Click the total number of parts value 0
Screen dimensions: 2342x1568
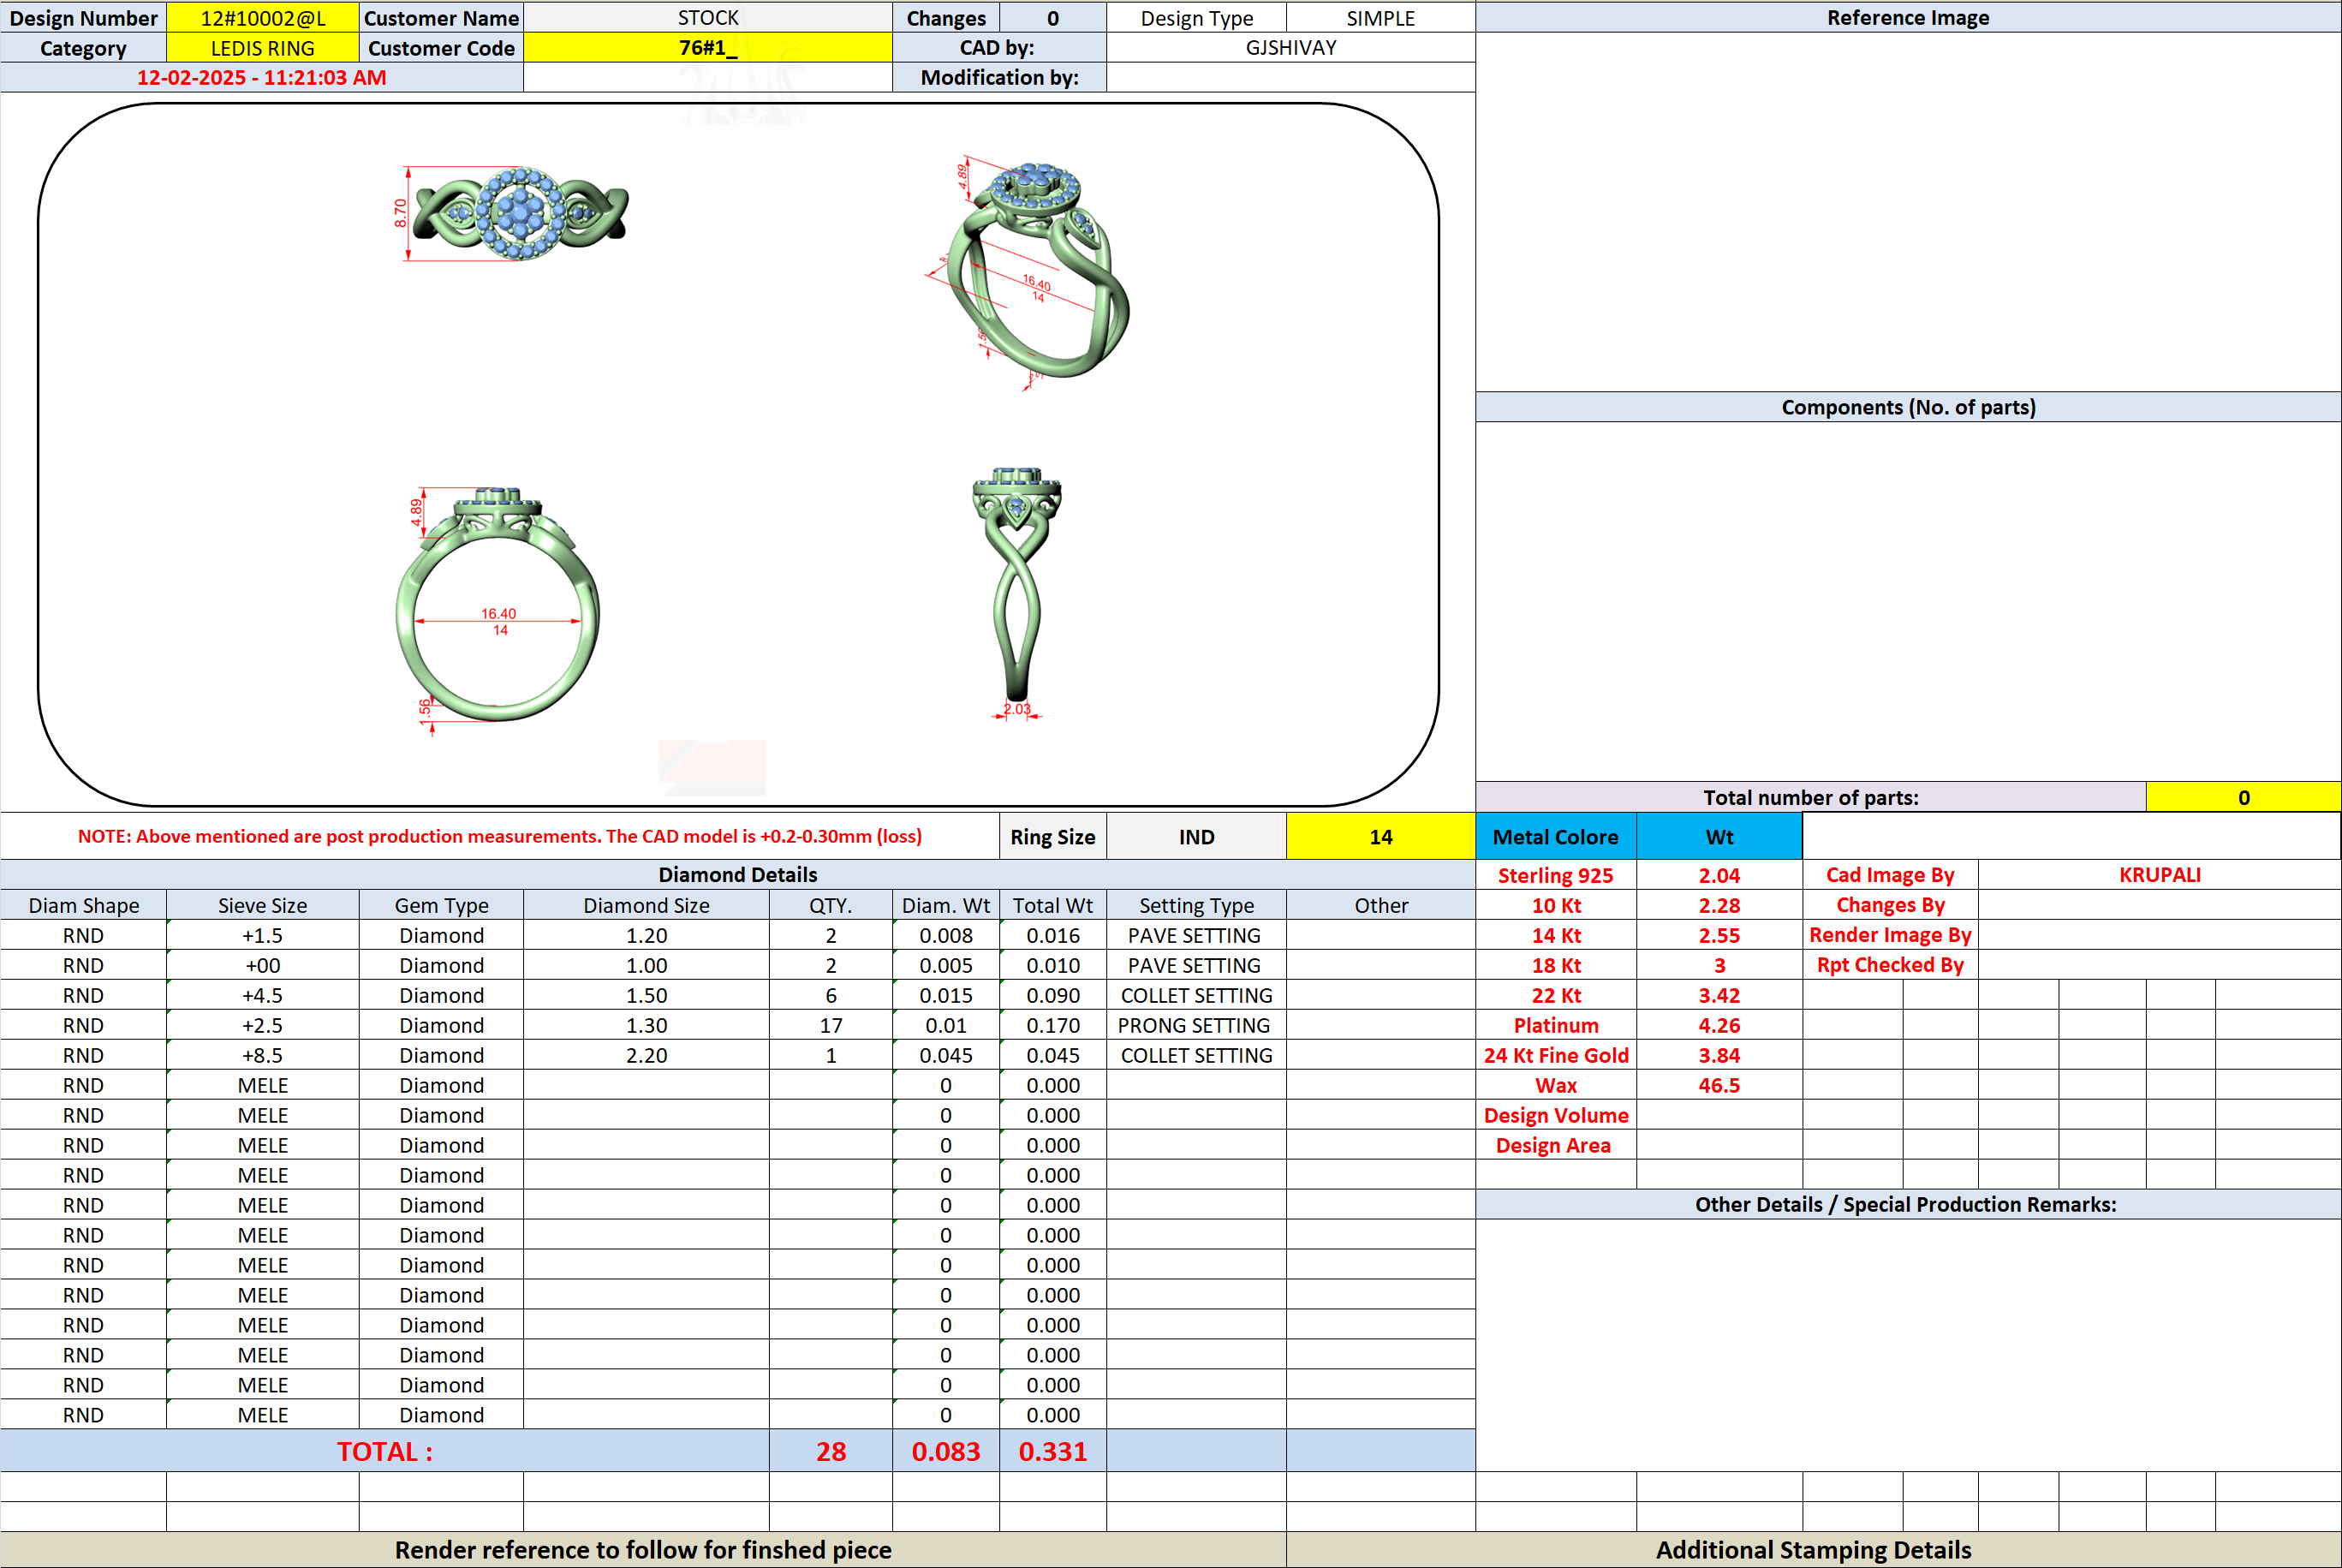click(x=2243, y=797)
